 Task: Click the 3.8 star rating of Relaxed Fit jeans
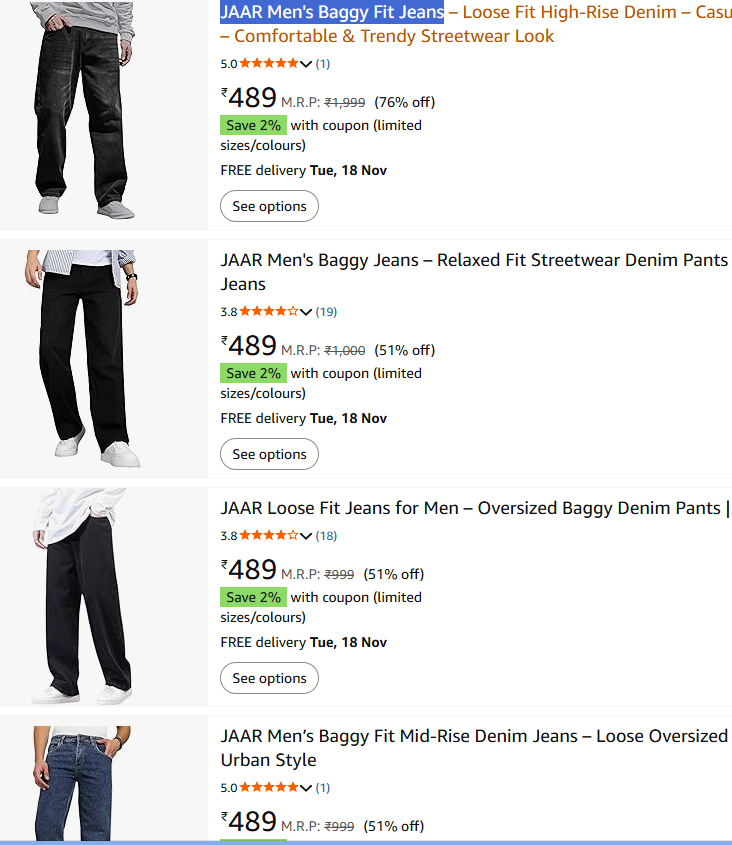pyautogui.click(x=268, y=311)
